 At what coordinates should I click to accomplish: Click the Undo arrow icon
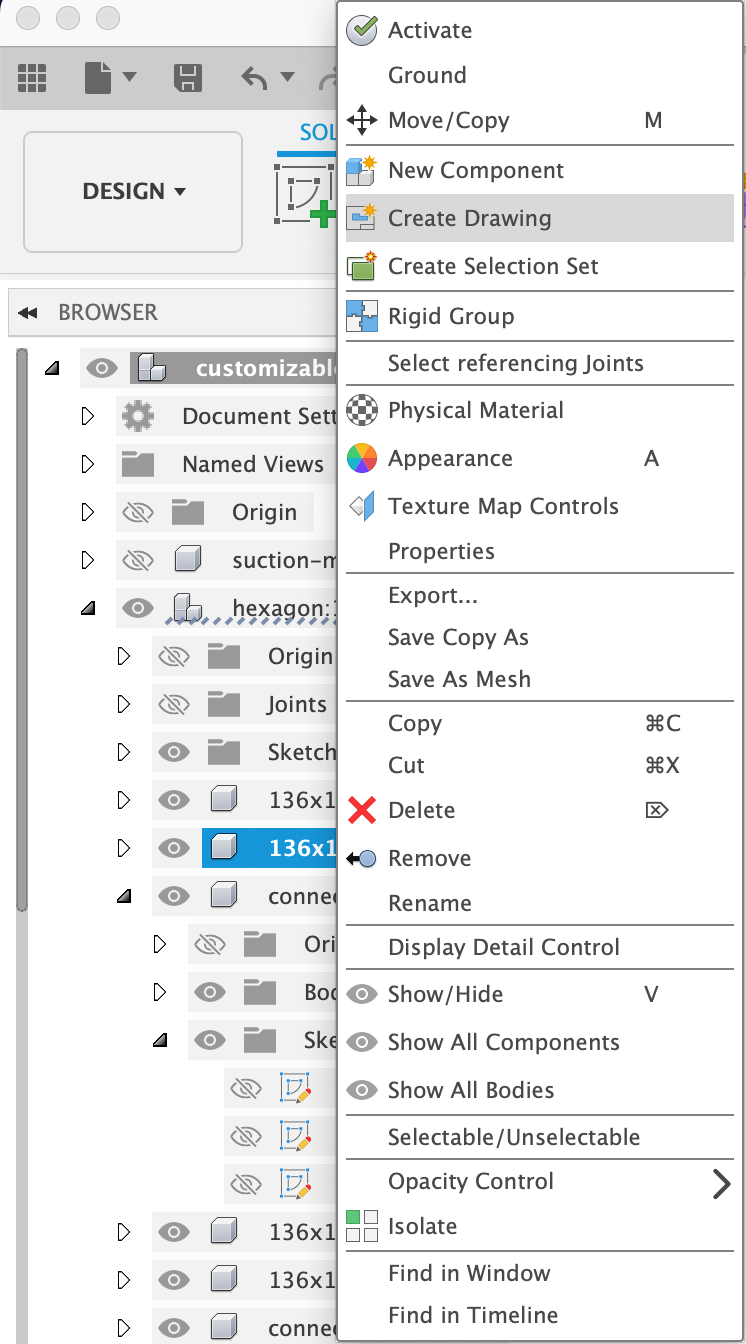pyautogui.click(x=255, y=77)
